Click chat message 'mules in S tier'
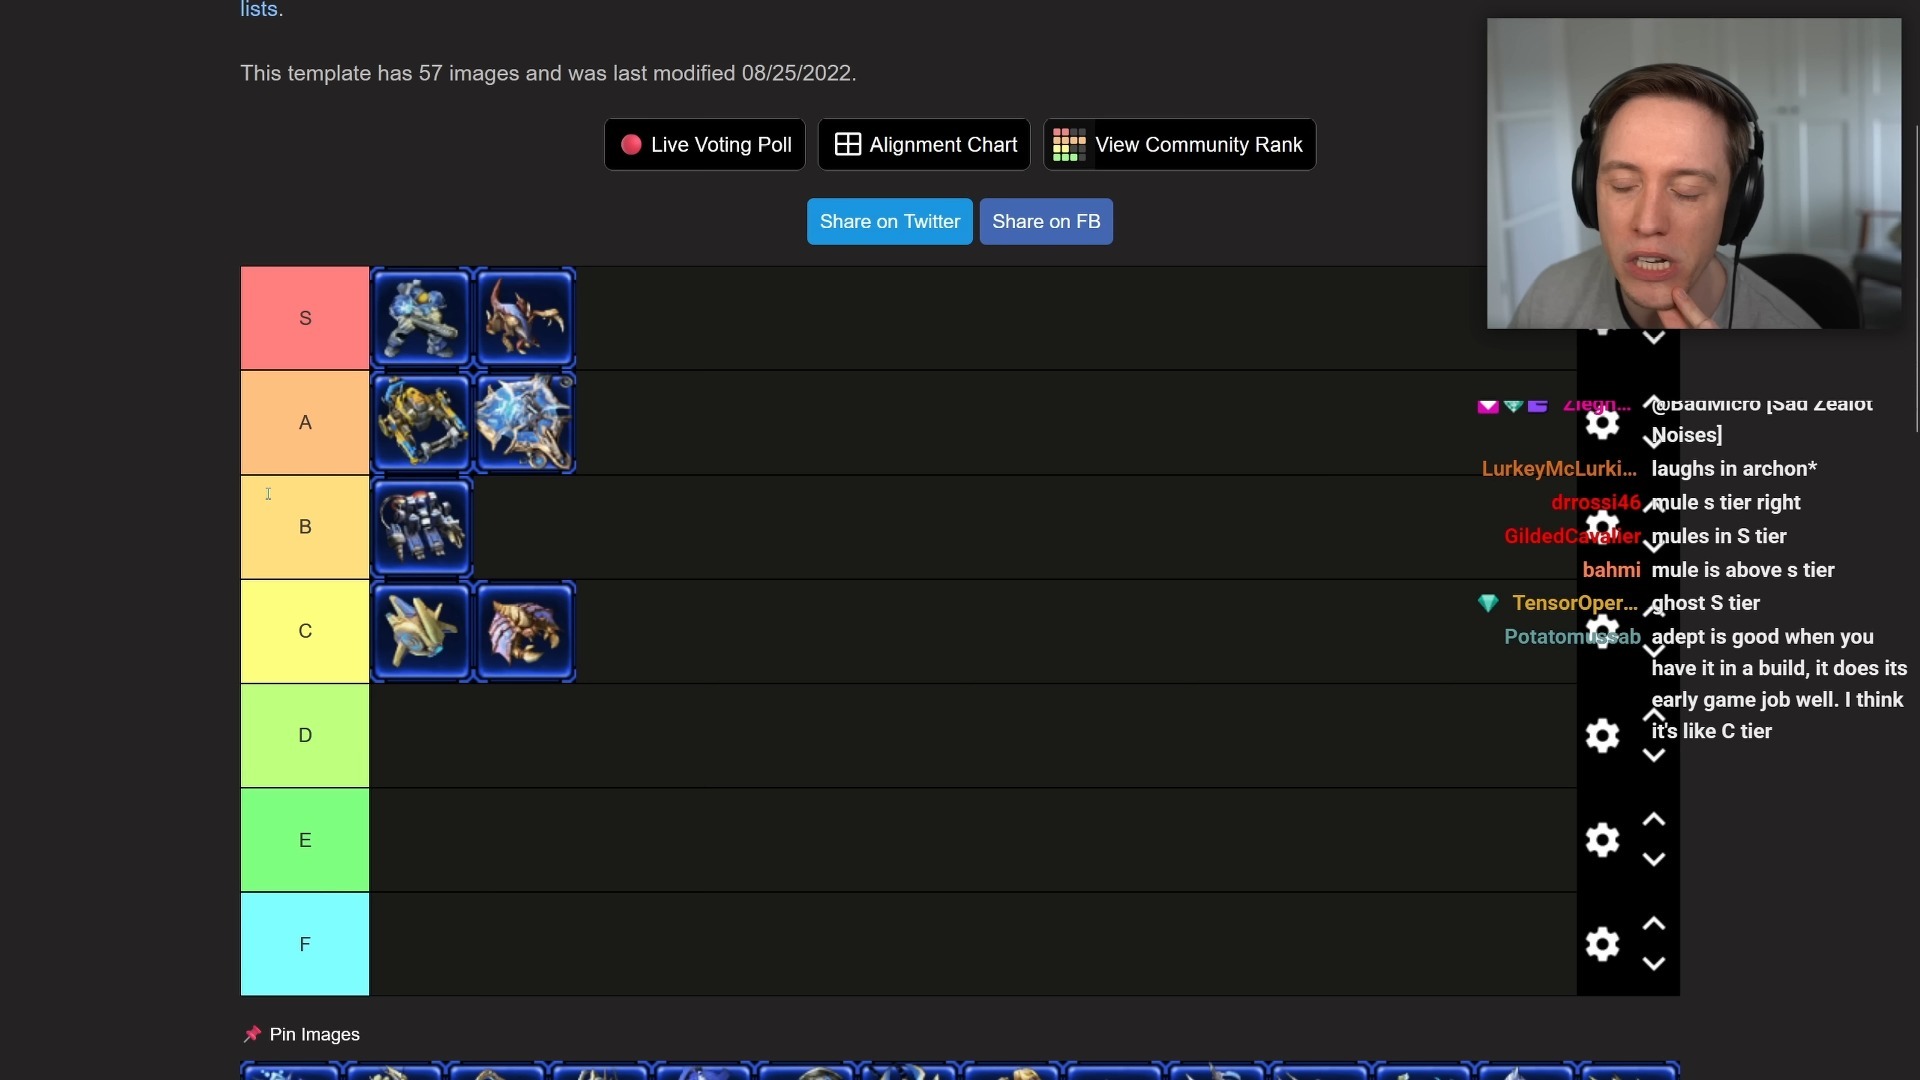 pyautogui.click(x=1719, y=536)
